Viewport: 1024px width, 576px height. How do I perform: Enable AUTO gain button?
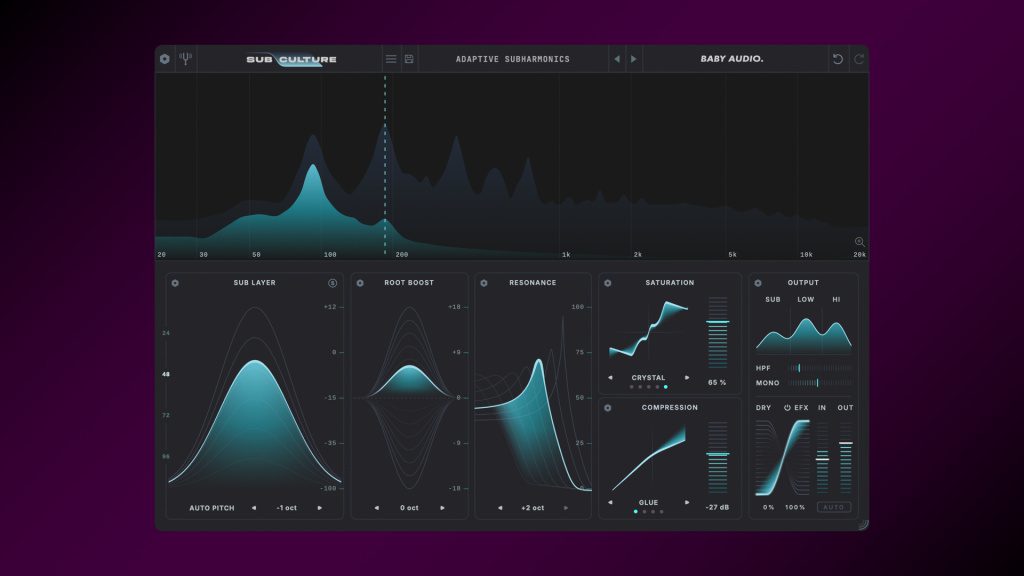coord(834,507)
